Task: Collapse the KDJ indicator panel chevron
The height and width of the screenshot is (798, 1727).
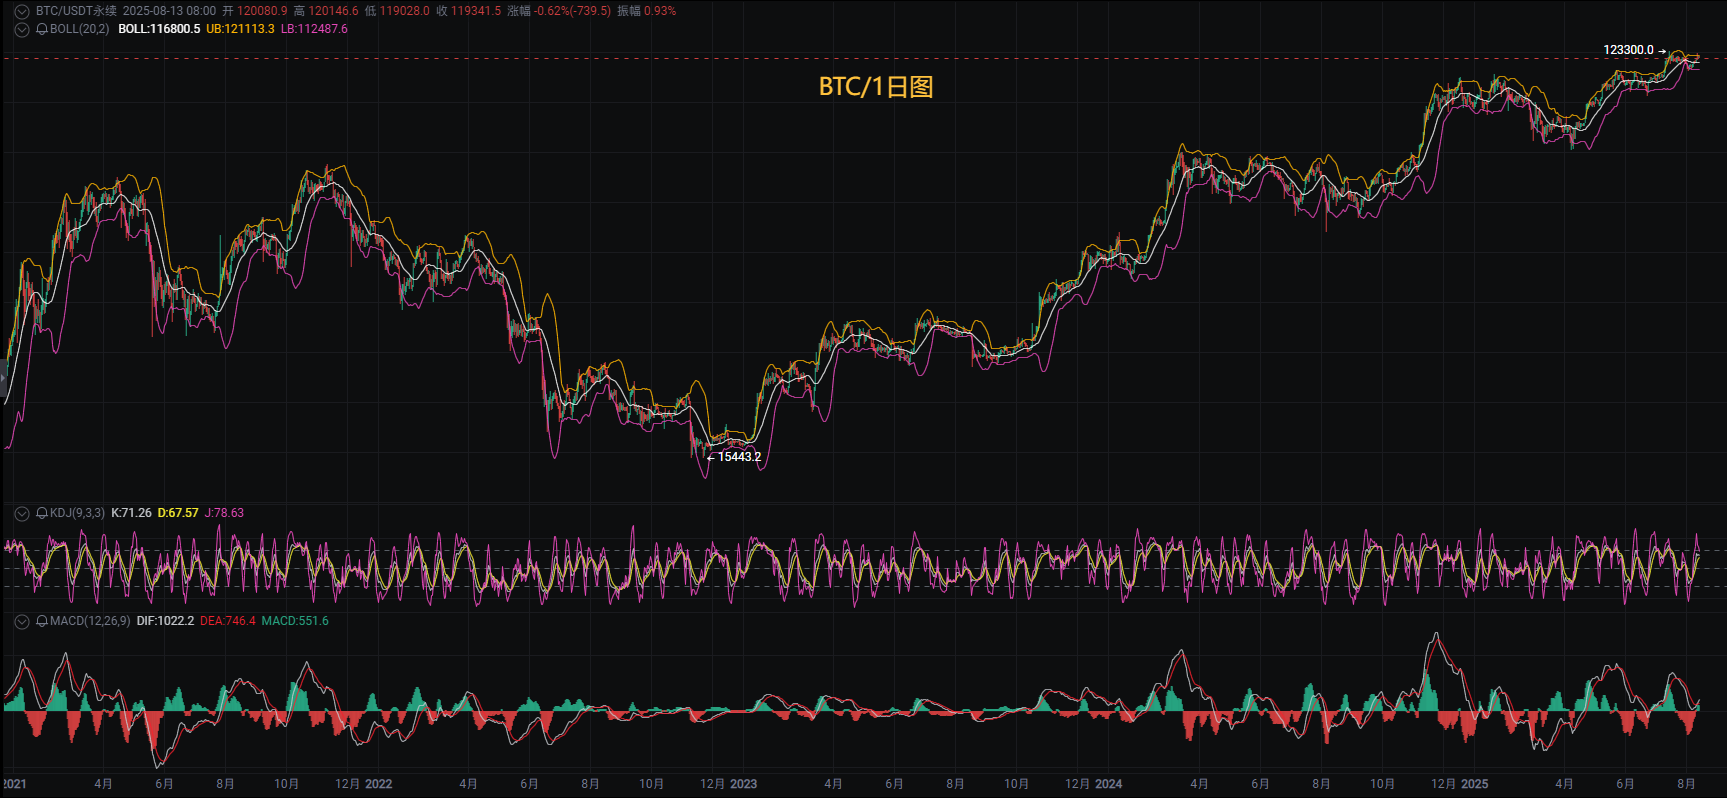Action: click(22, 513)
